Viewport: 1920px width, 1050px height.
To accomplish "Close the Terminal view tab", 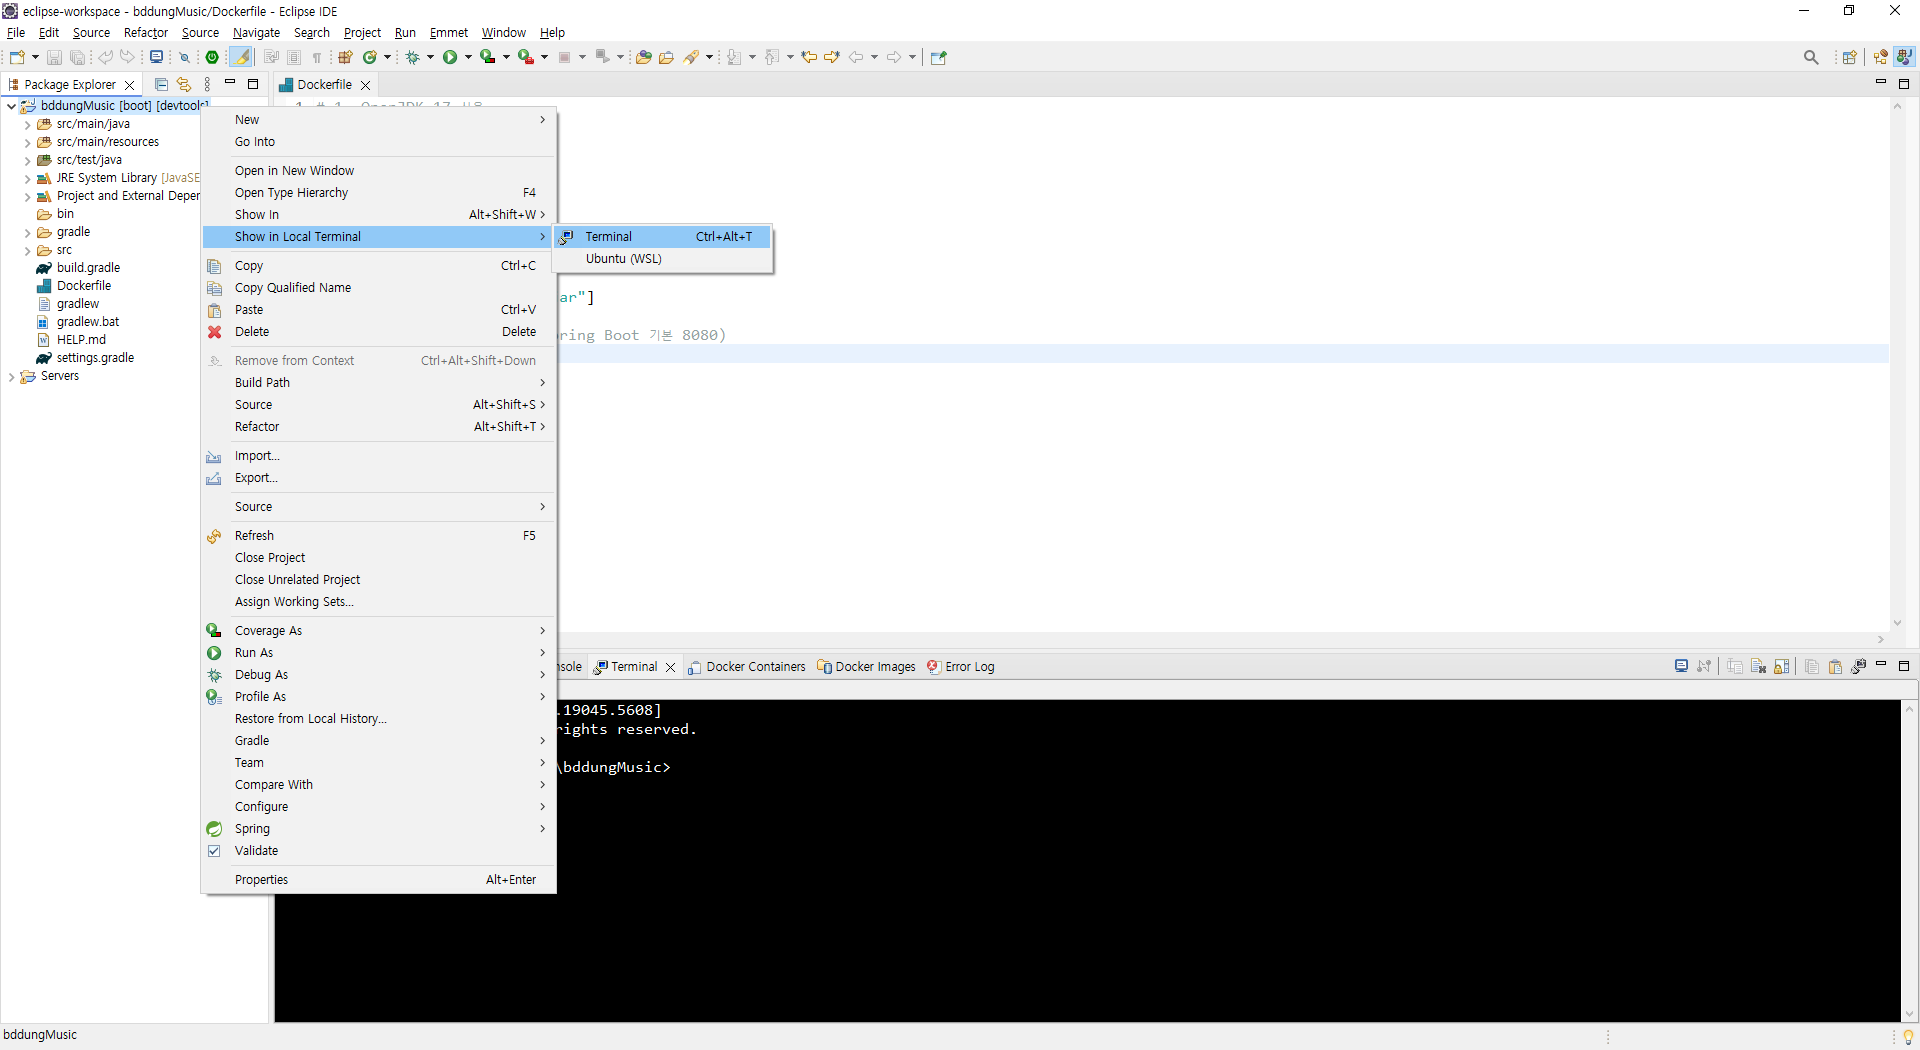I will click(670, 667).
